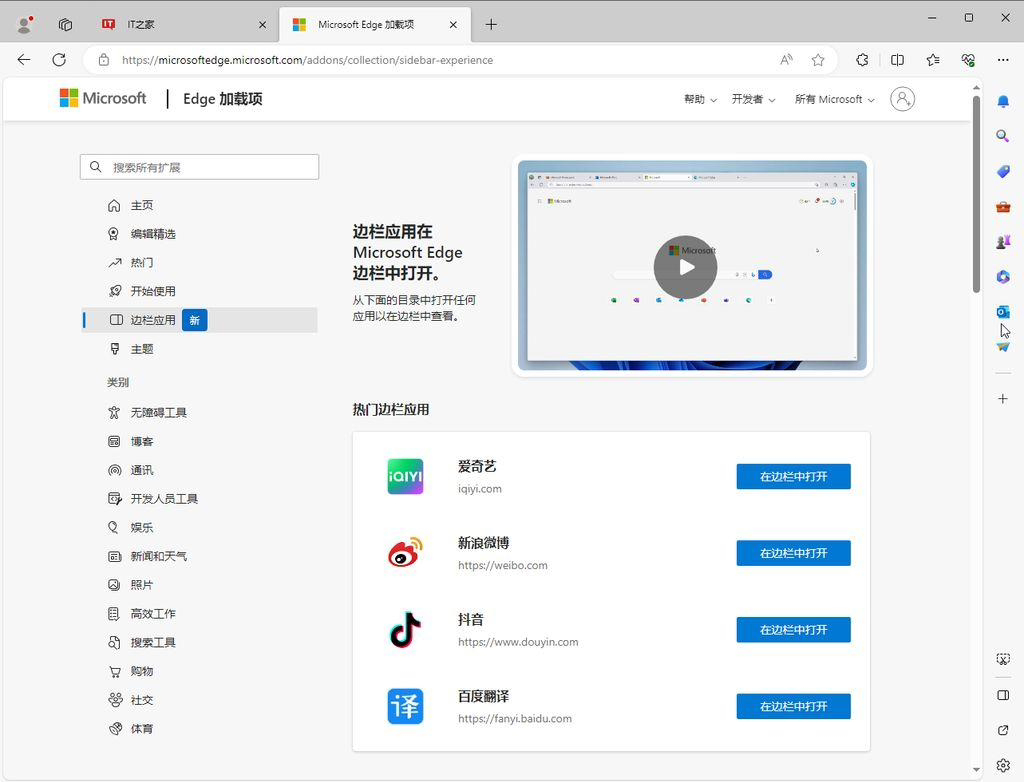Expand the 所有 Microsoft dropdown
This screenshot has width=1024, height=782.
coord(835,99)
